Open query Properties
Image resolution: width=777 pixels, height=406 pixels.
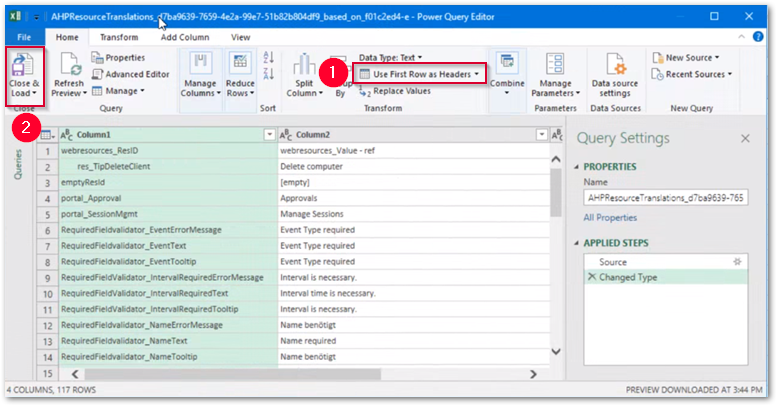pos(118,58)
